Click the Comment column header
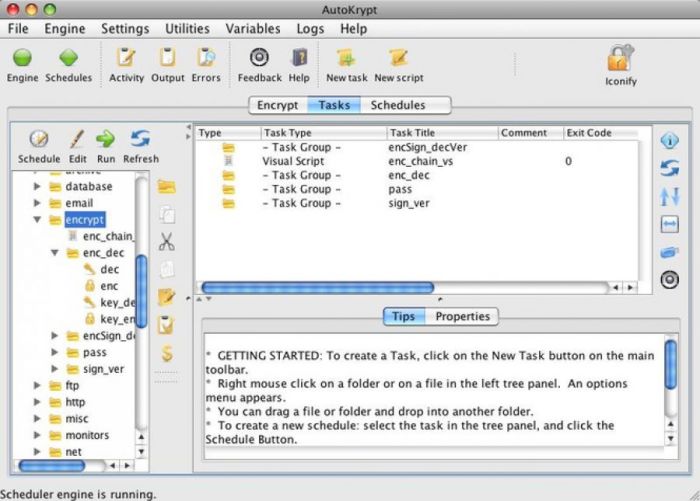The image size is (700, 501). pyautogui.click(x=530, y=133)
